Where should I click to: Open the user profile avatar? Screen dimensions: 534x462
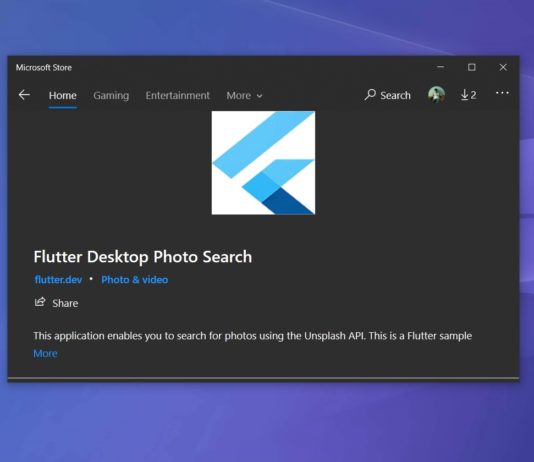tap(436, 95)
